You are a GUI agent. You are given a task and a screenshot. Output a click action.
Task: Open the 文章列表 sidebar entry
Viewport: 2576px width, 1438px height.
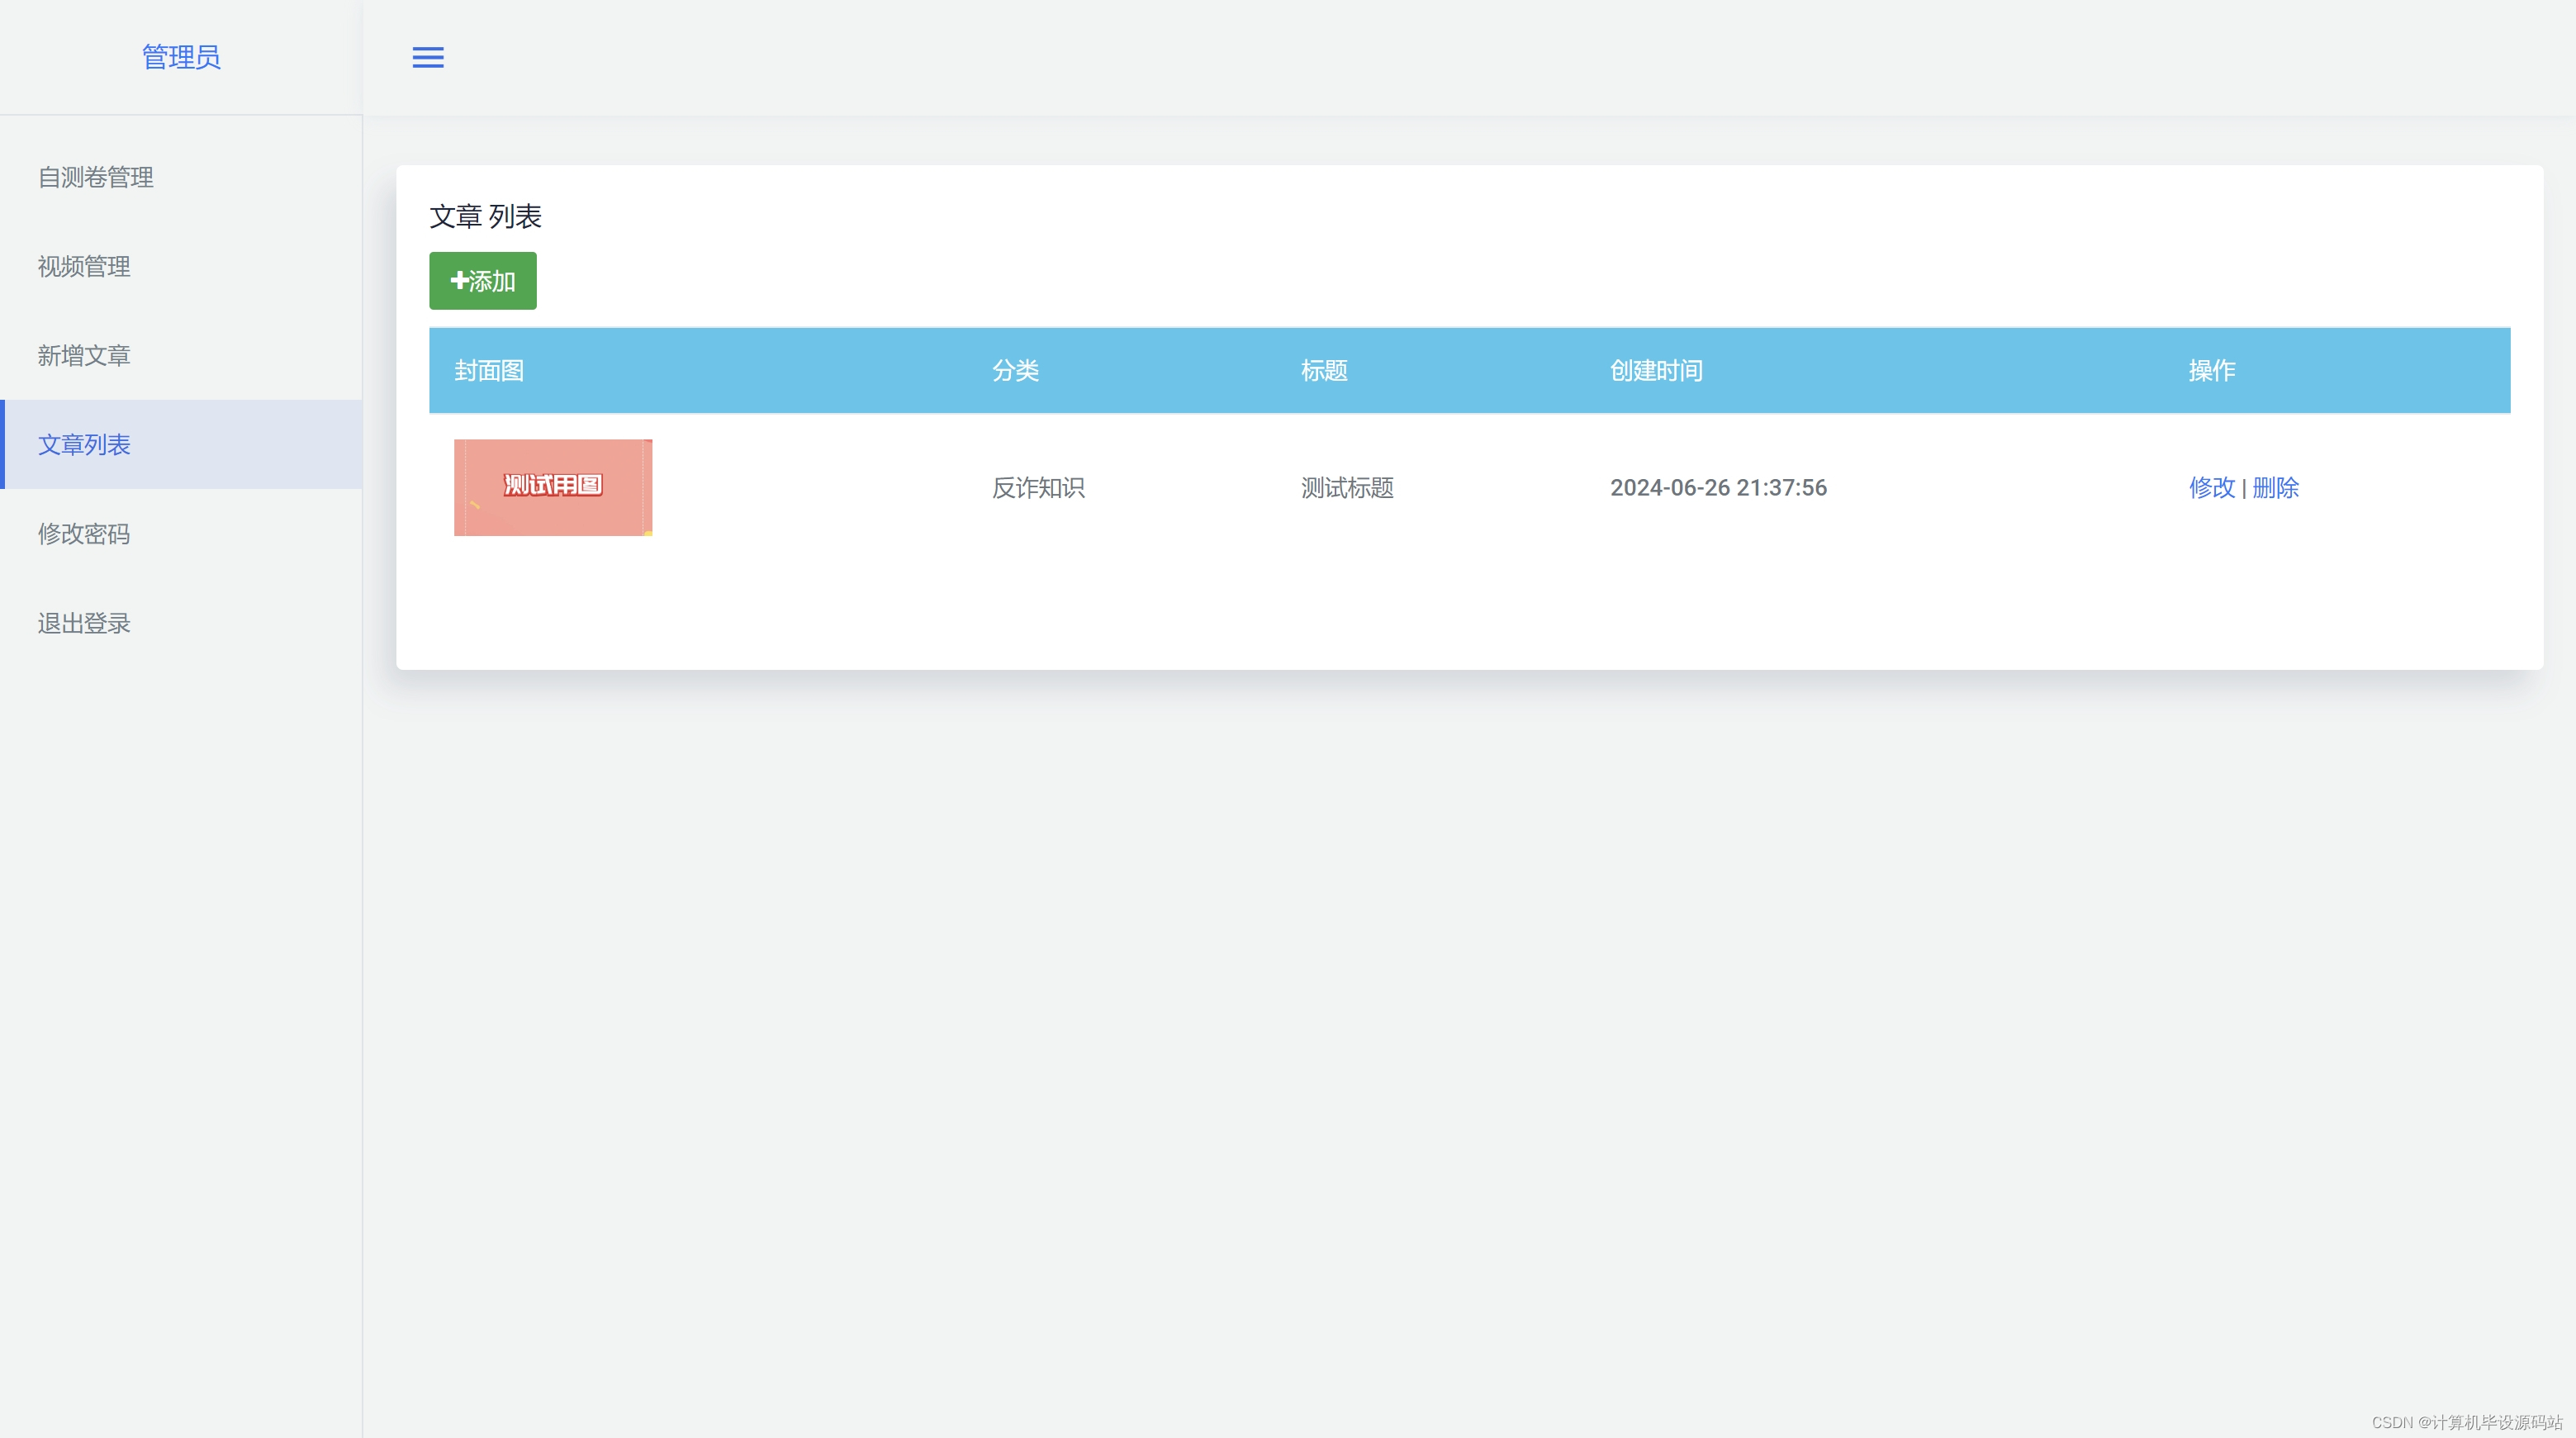84,444
